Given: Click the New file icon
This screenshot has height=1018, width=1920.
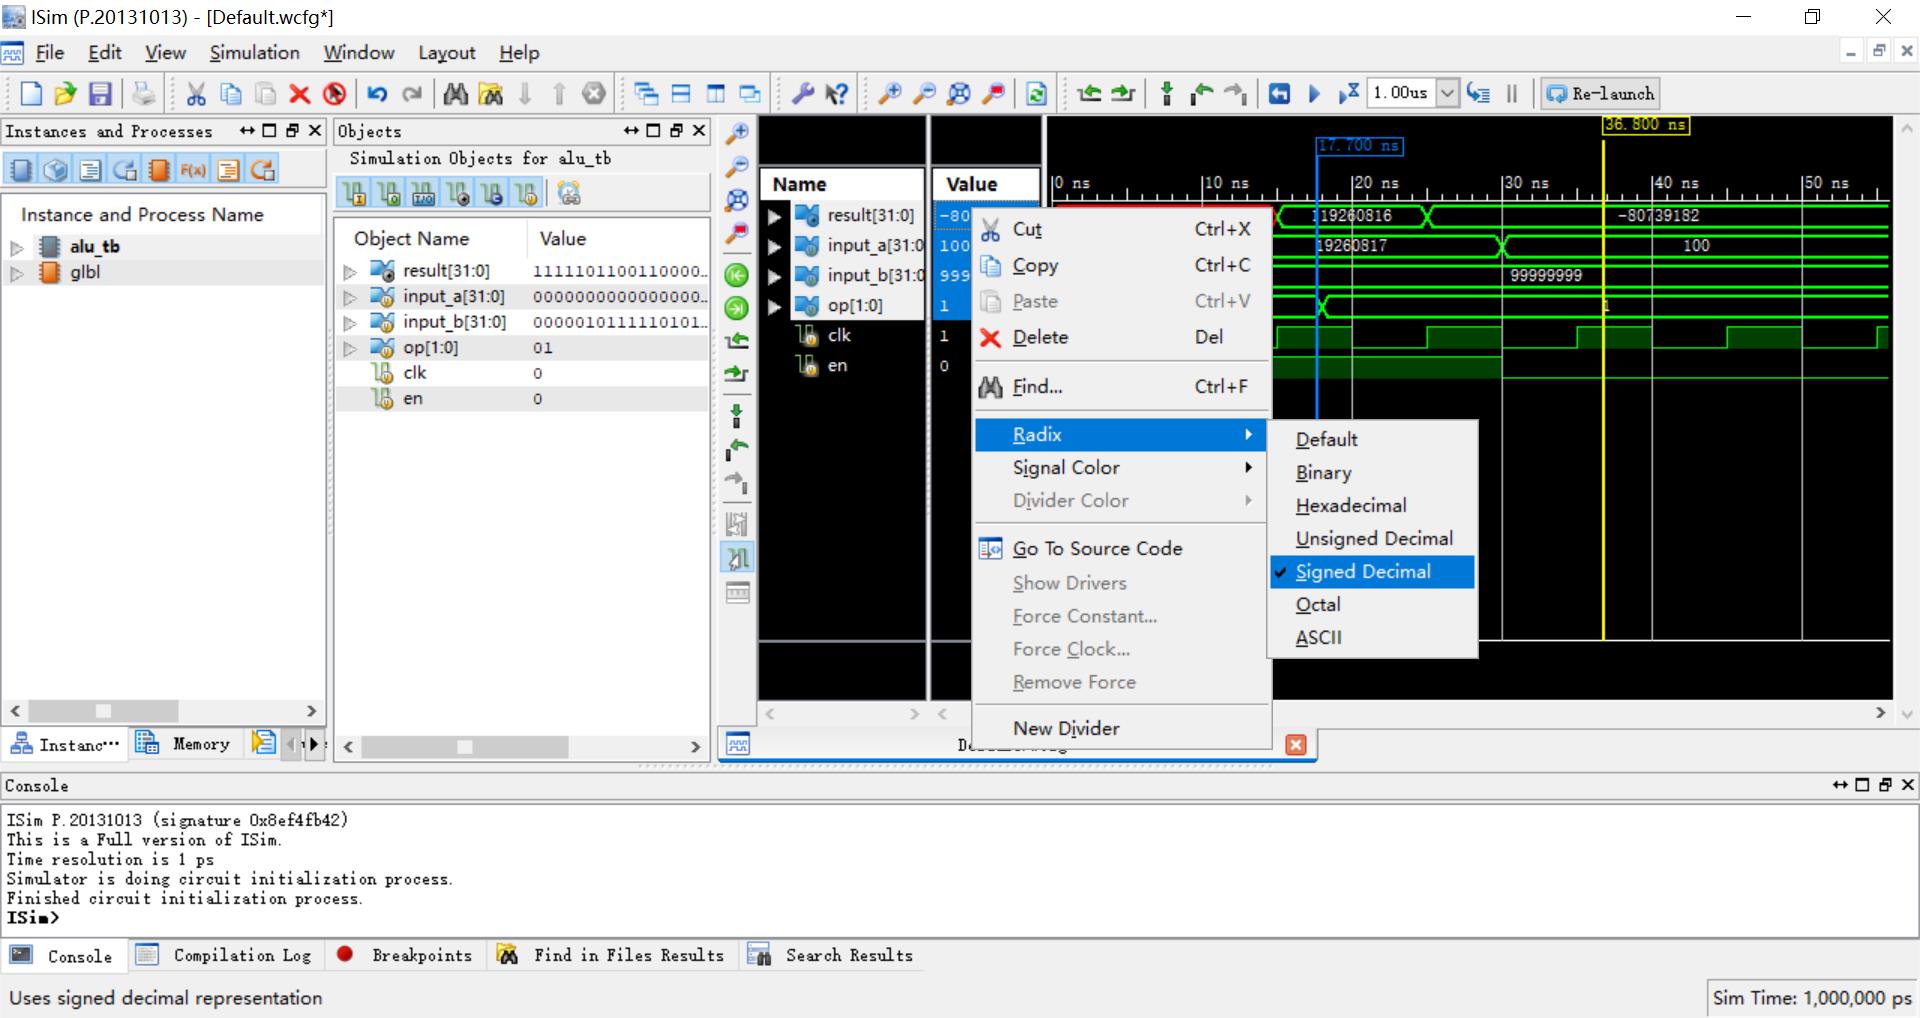Looking at the screenshot, I should click(31, 94).
